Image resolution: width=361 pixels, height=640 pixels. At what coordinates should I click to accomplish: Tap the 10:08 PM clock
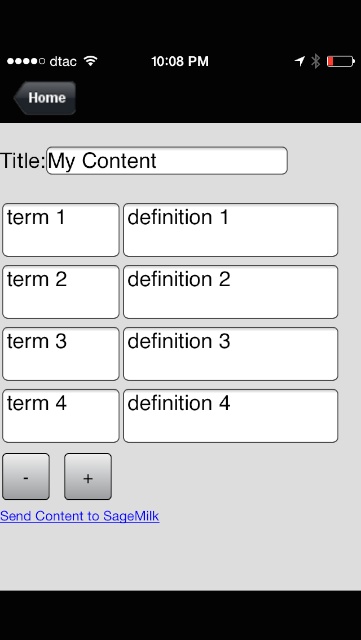[x=180, y=61]
